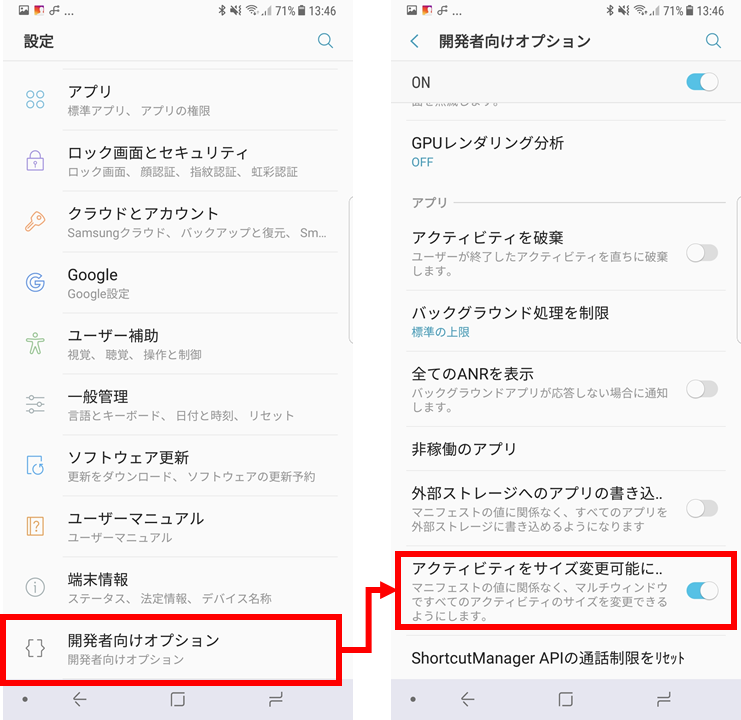Open バックグラウンド処理を制限 limit selector
The image size is (741, 720).
pyautogui.click(x=566, y=321)
